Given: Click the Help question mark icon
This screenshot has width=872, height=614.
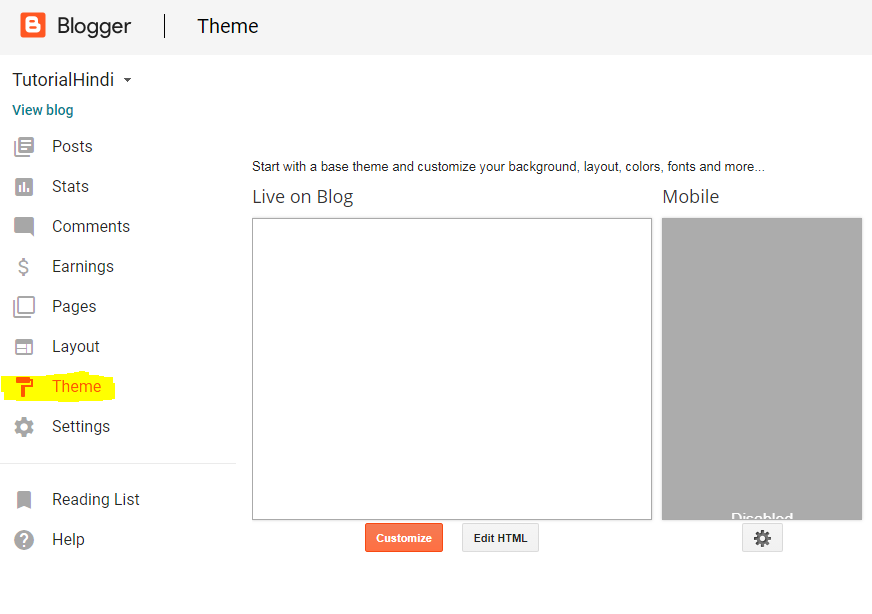Looking at the screenshot, I should tap(24, 540).
